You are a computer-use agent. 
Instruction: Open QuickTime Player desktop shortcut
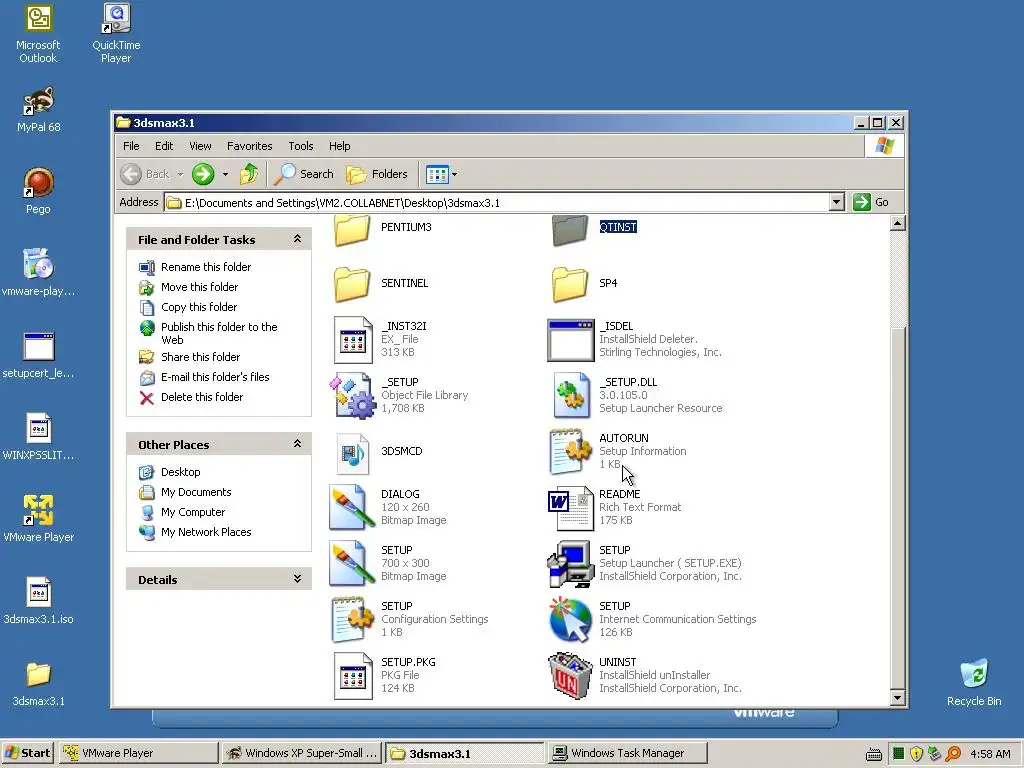pyautogui.click(x=116, y=34)
